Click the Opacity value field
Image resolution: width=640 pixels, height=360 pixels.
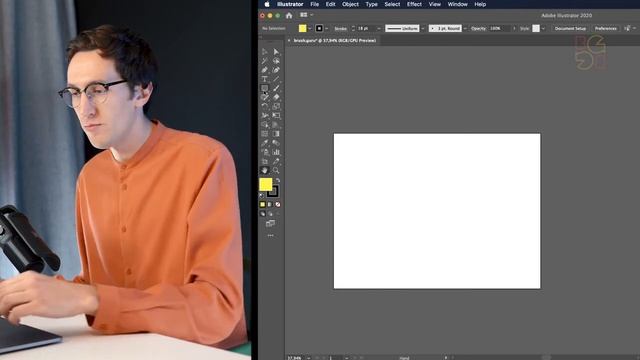point(500,28)
